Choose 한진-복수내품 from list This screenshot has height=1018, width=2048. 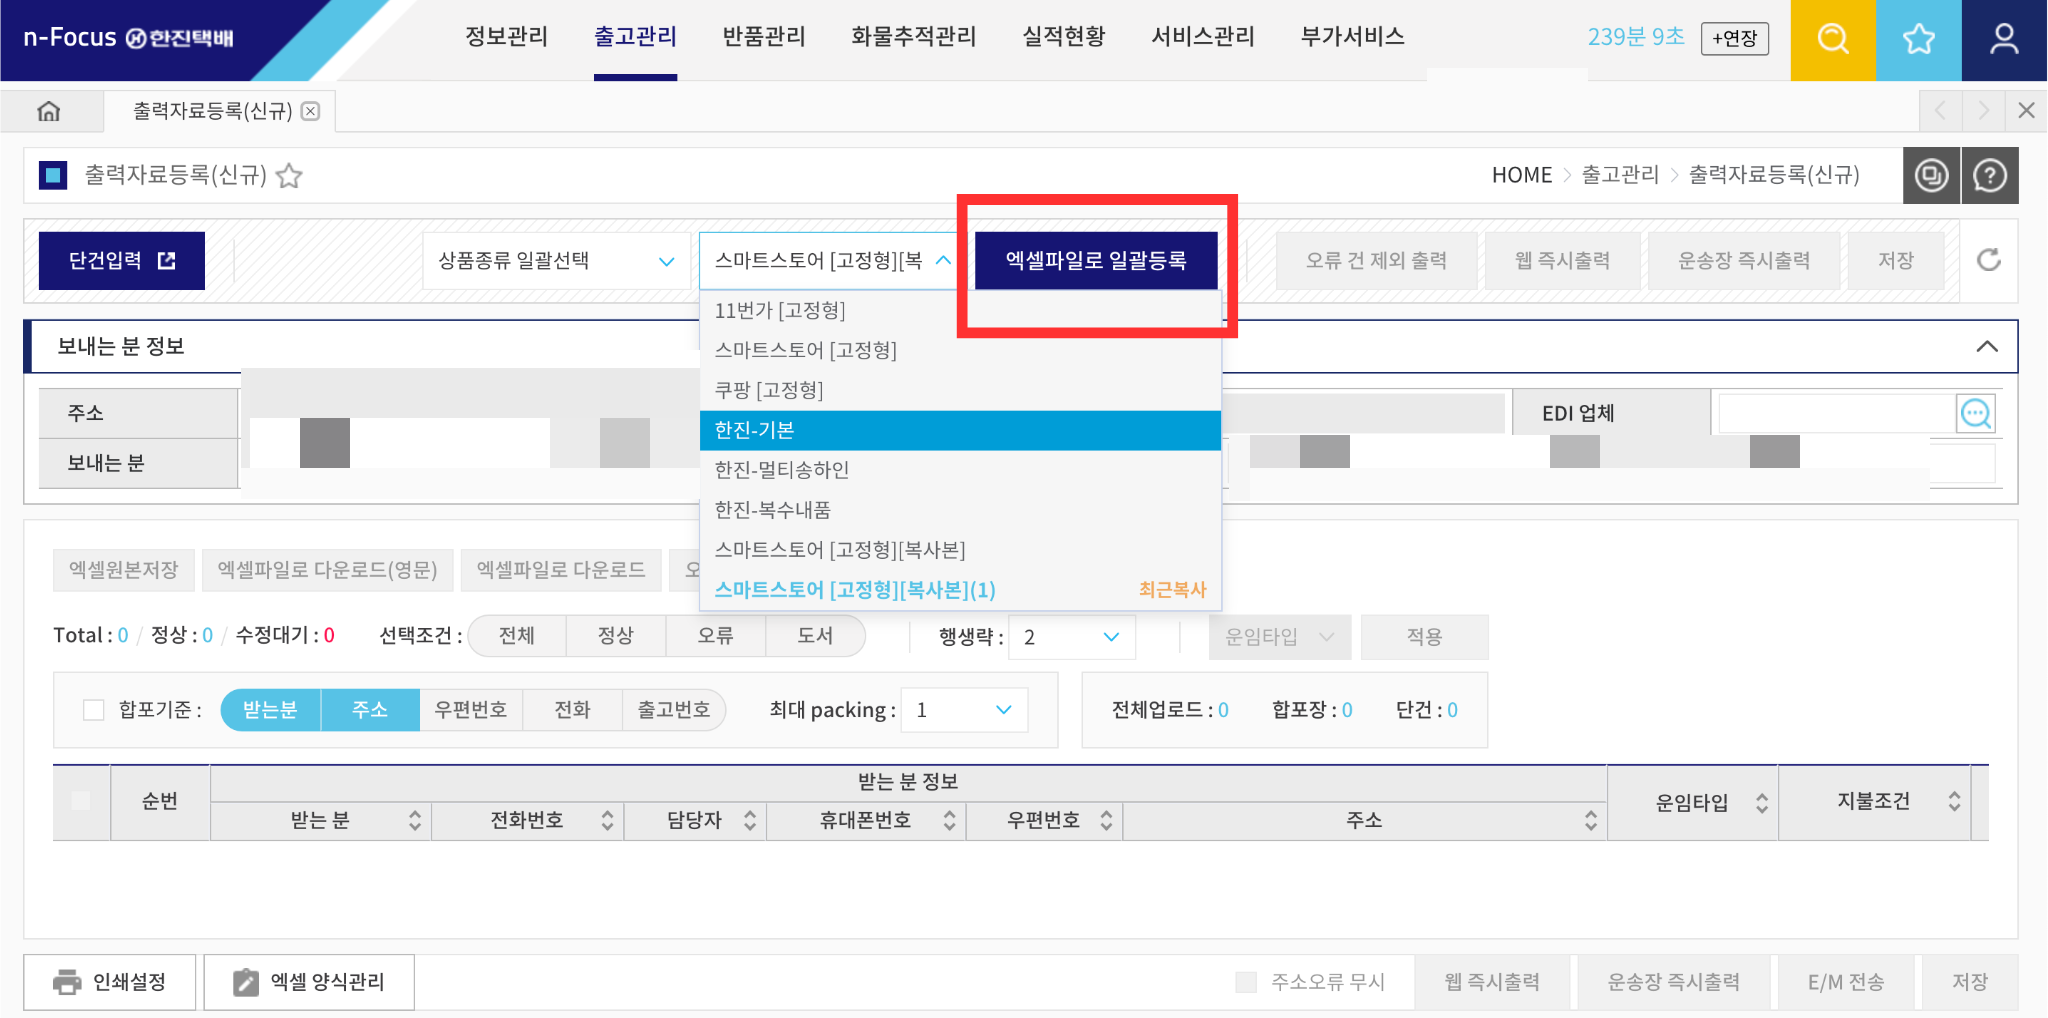(x=960, y=510)
